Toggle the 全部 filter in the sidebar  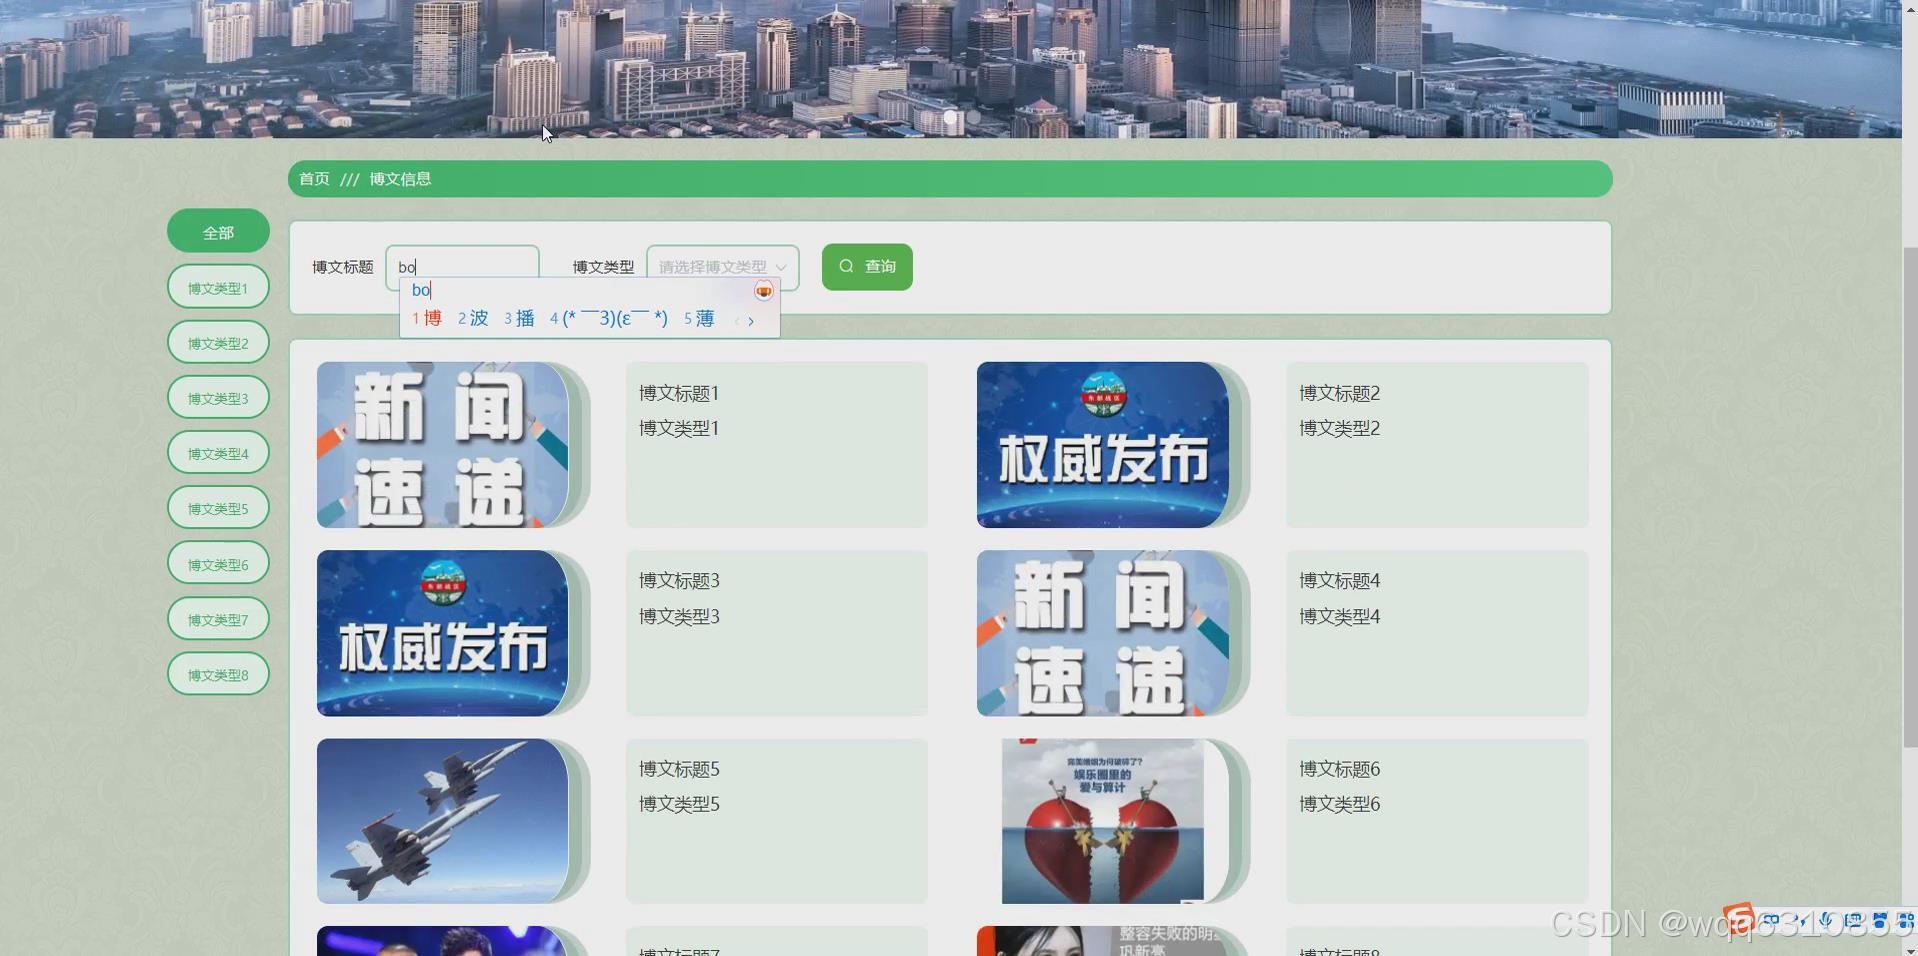(x=217, y=231)
